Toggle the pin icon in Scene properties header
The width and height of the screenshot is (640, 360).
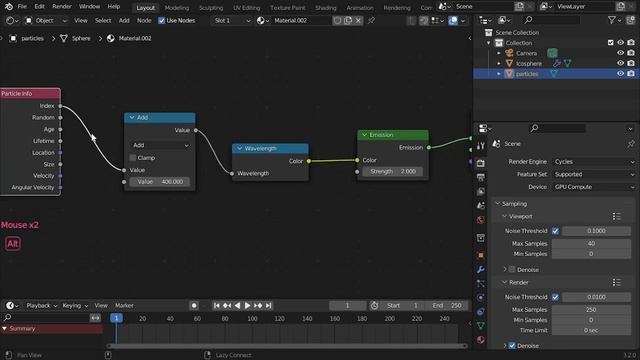[631, 144]
